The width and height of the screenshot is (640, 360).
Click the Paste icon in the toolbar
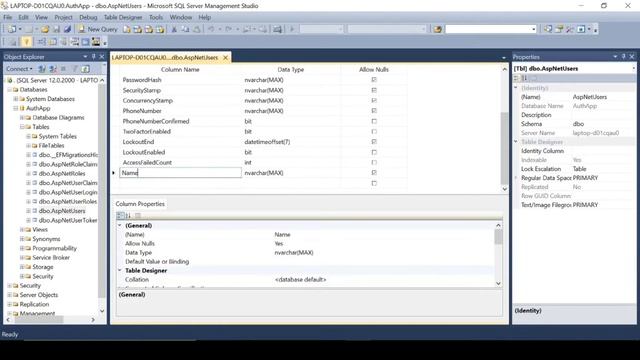(197, 29)
